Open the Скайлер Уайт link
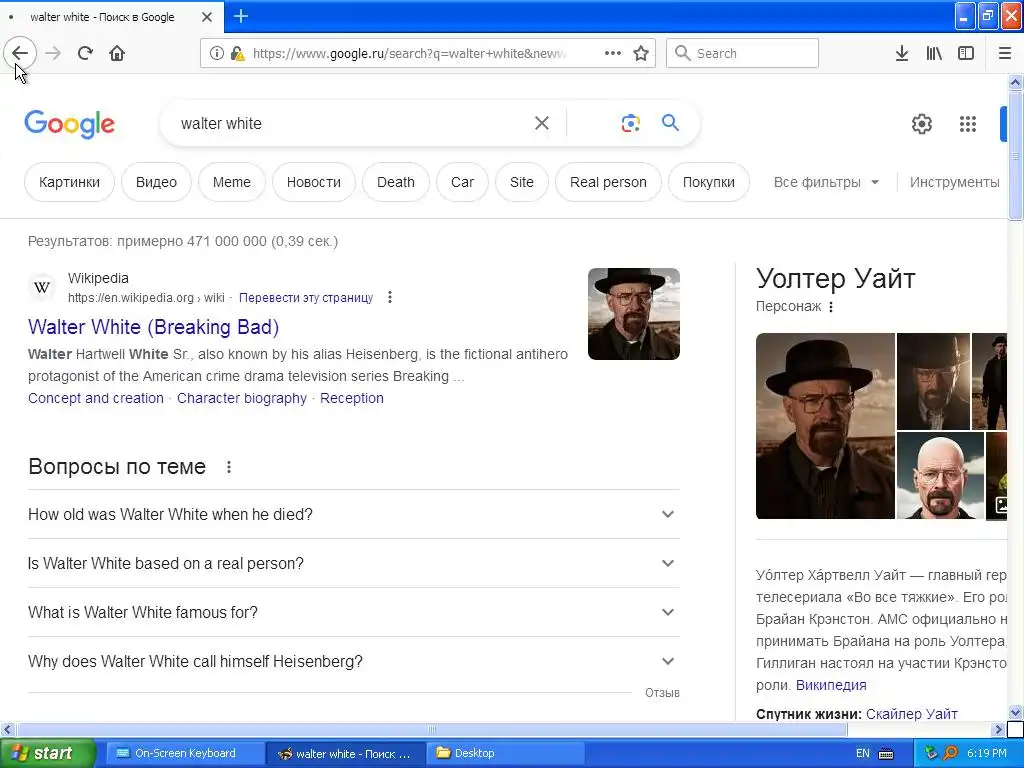This screenshot has width=1024, height=768. [912, 714]
